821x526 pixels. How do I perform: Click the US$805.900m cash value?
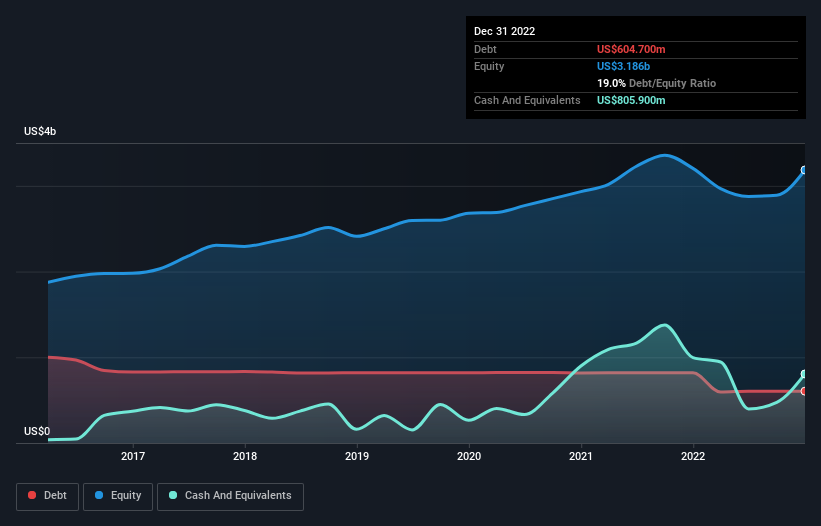631,100
